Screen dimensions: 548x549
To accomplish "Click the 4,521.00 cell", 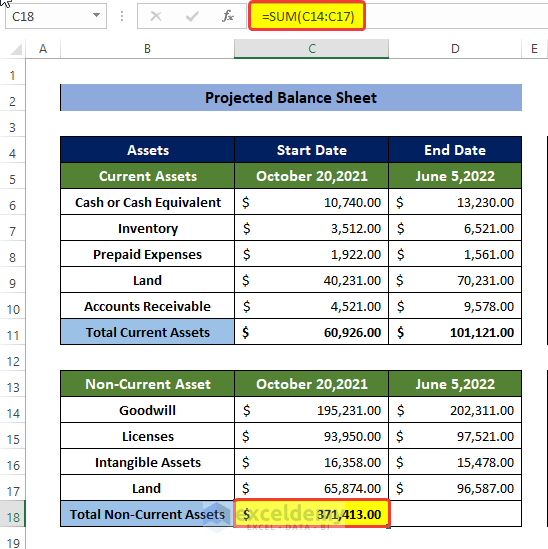I will 311,306.
